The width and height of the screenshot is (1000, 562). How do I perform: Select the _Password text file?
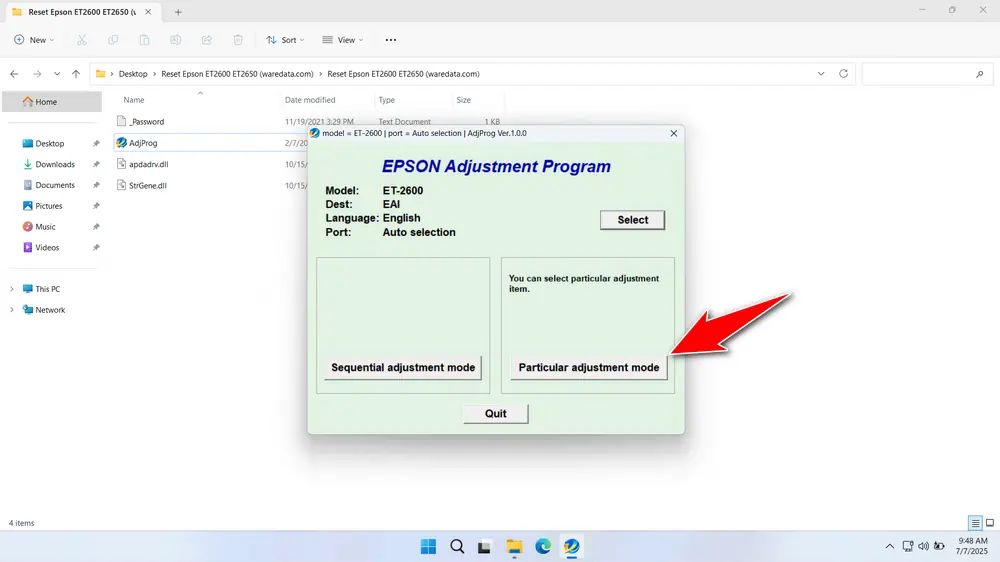(147, 122)
